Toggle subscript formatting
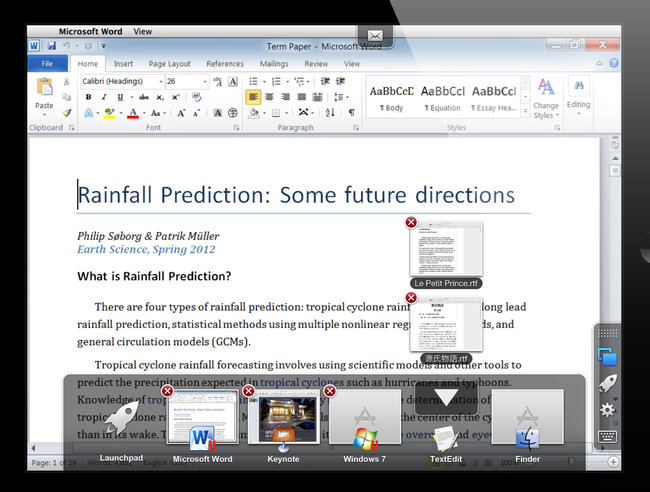The height and width of the screenshot is (492, 650). [160, 97]
